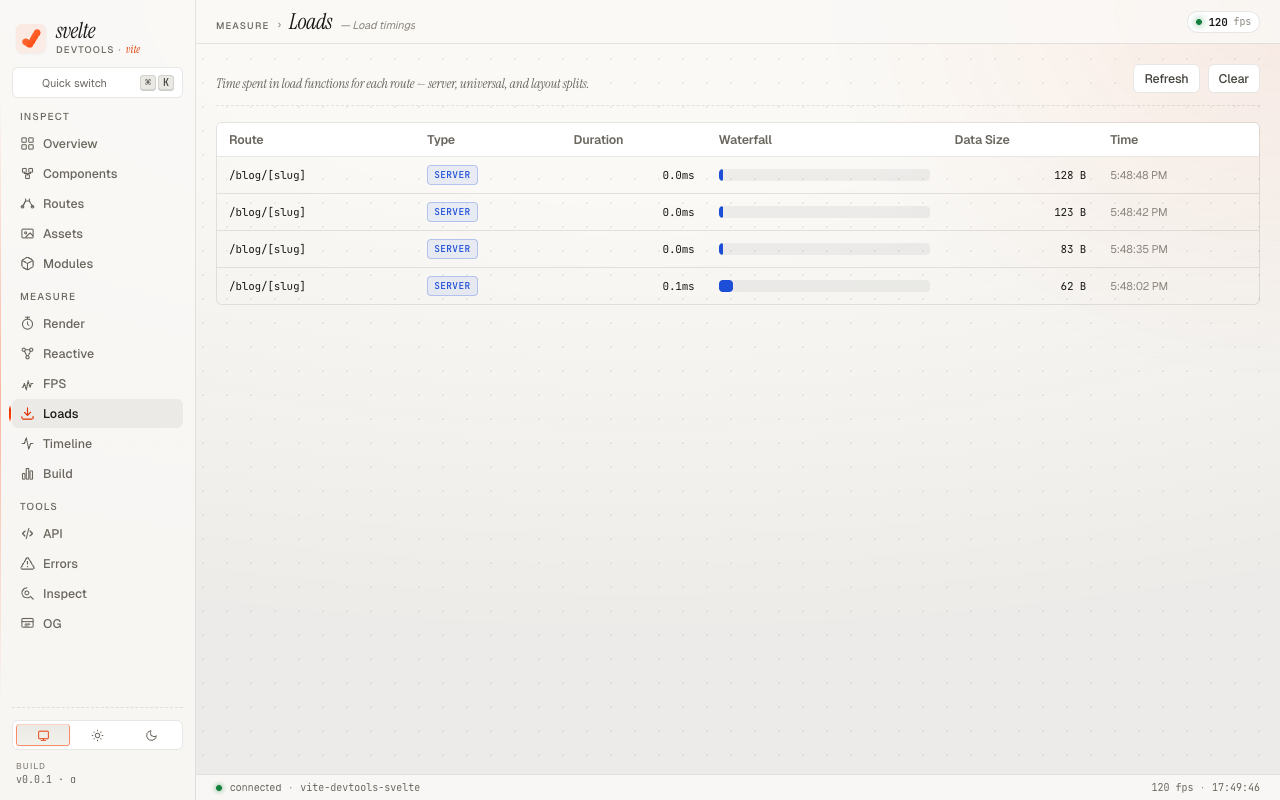
Task: Click the Loads download icon
Action: pyautogui.click(x=28, y=414)
